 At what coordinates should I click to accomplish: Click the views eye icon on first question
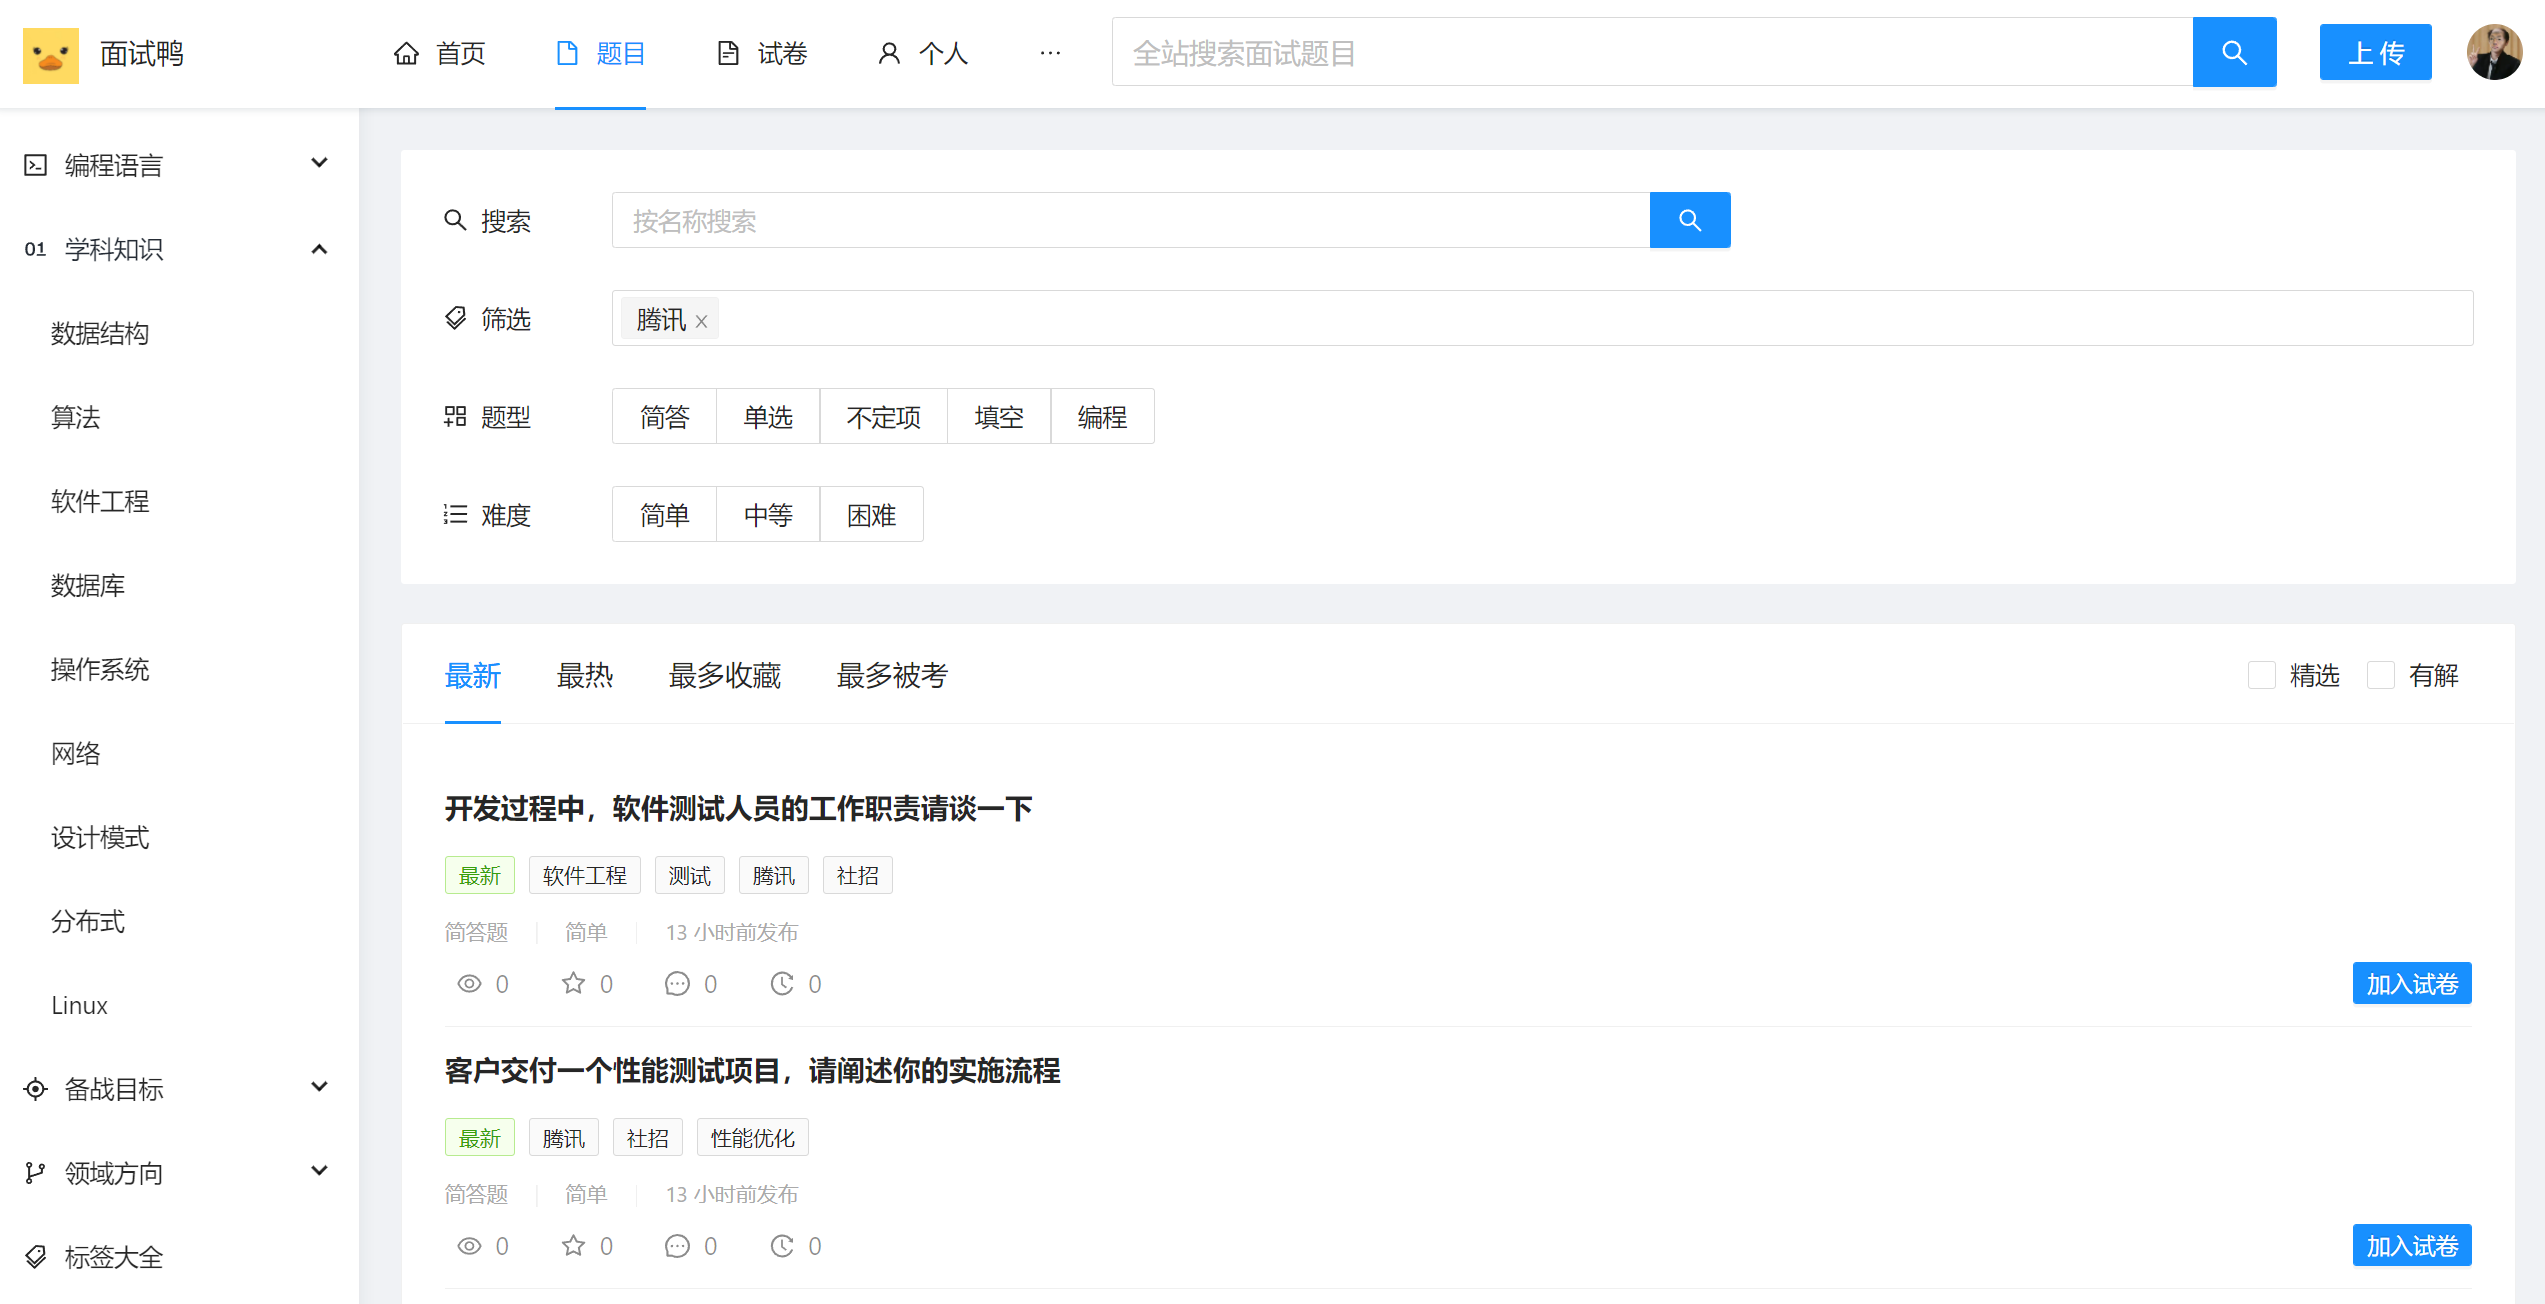tap(469, 983)
